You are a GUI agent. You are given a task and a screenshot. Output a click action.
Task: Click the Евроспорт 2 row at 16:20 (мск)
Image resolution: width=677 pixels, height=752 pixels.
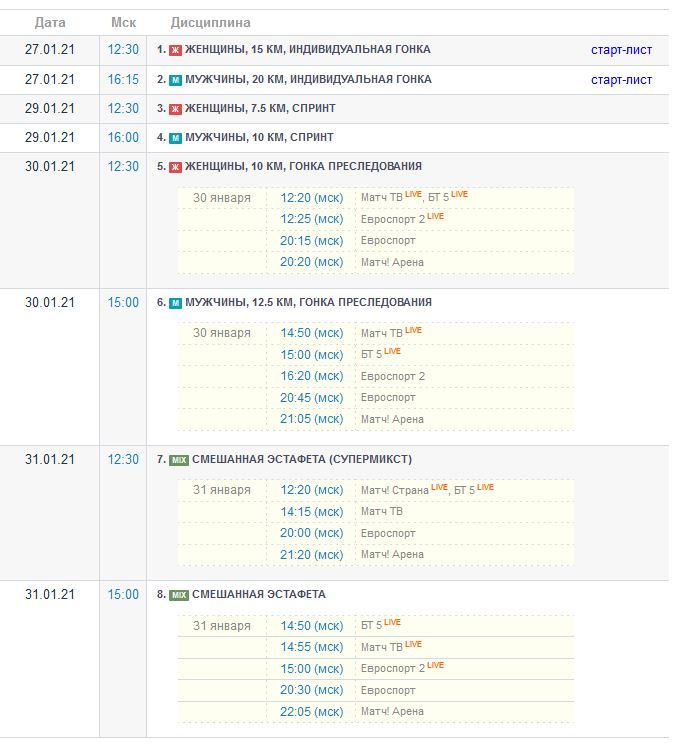[x=393, y=376]
